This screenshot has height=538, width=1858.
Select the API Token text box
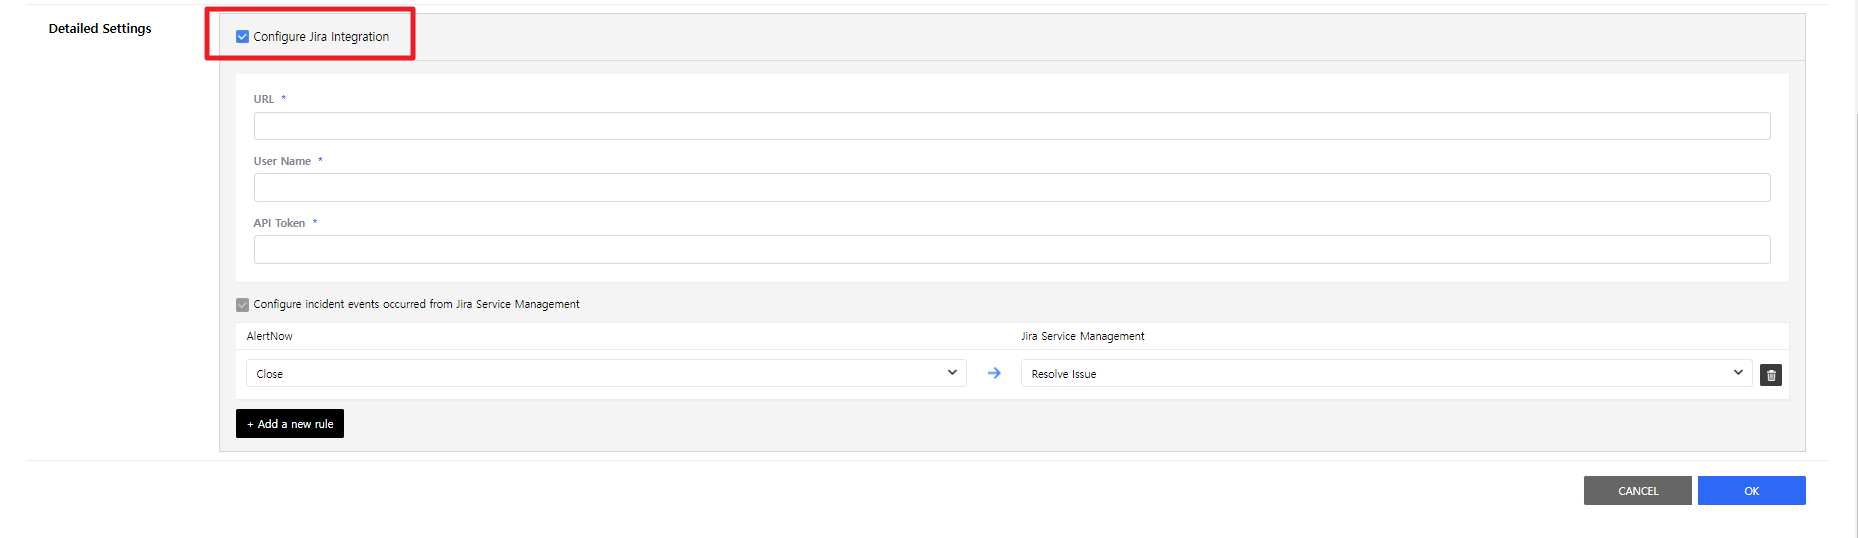1011,250
